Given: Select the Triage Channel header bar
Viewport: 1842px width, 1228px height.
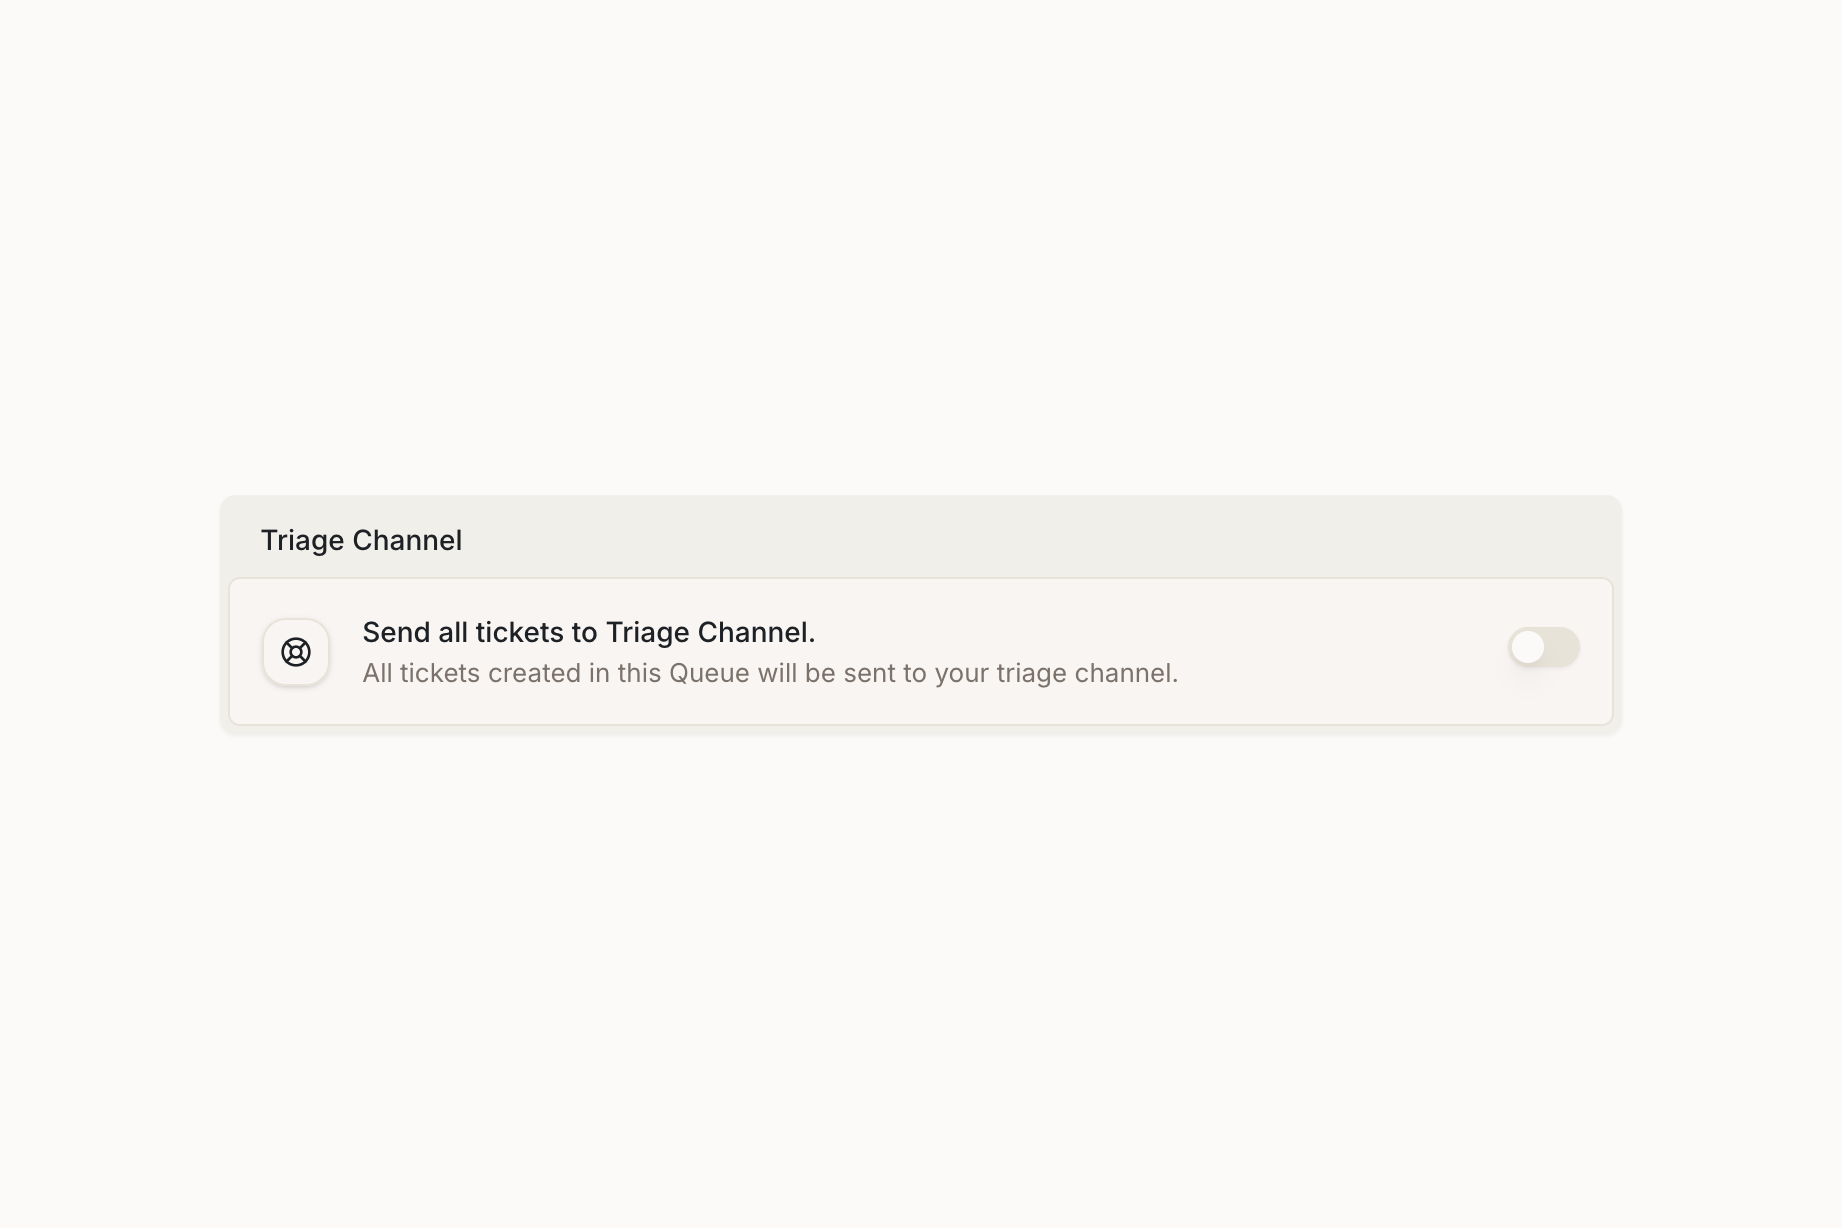Looking at the screenshot, I should [920, 538].
